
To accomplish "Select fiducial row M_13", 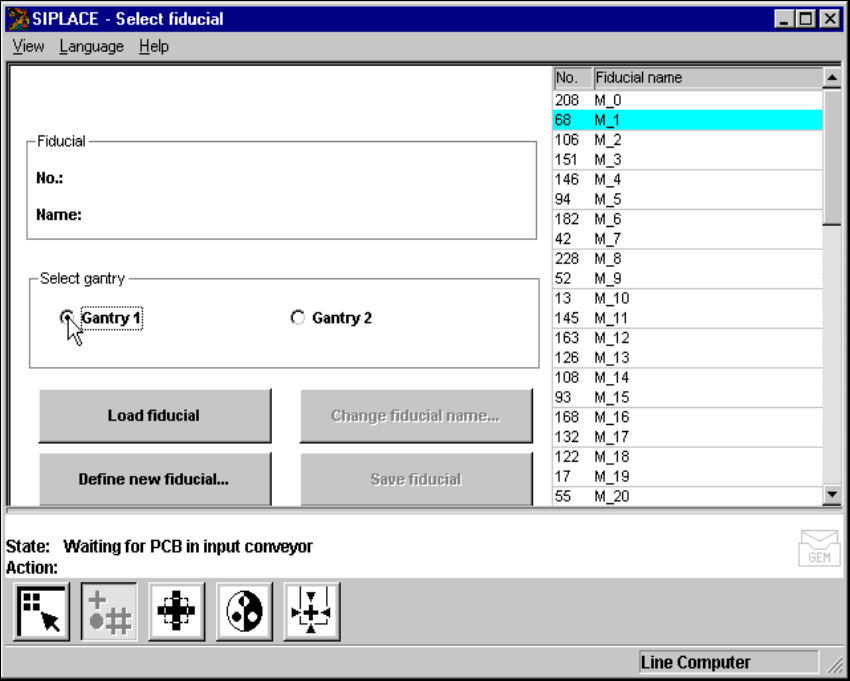I will (687, 357).
